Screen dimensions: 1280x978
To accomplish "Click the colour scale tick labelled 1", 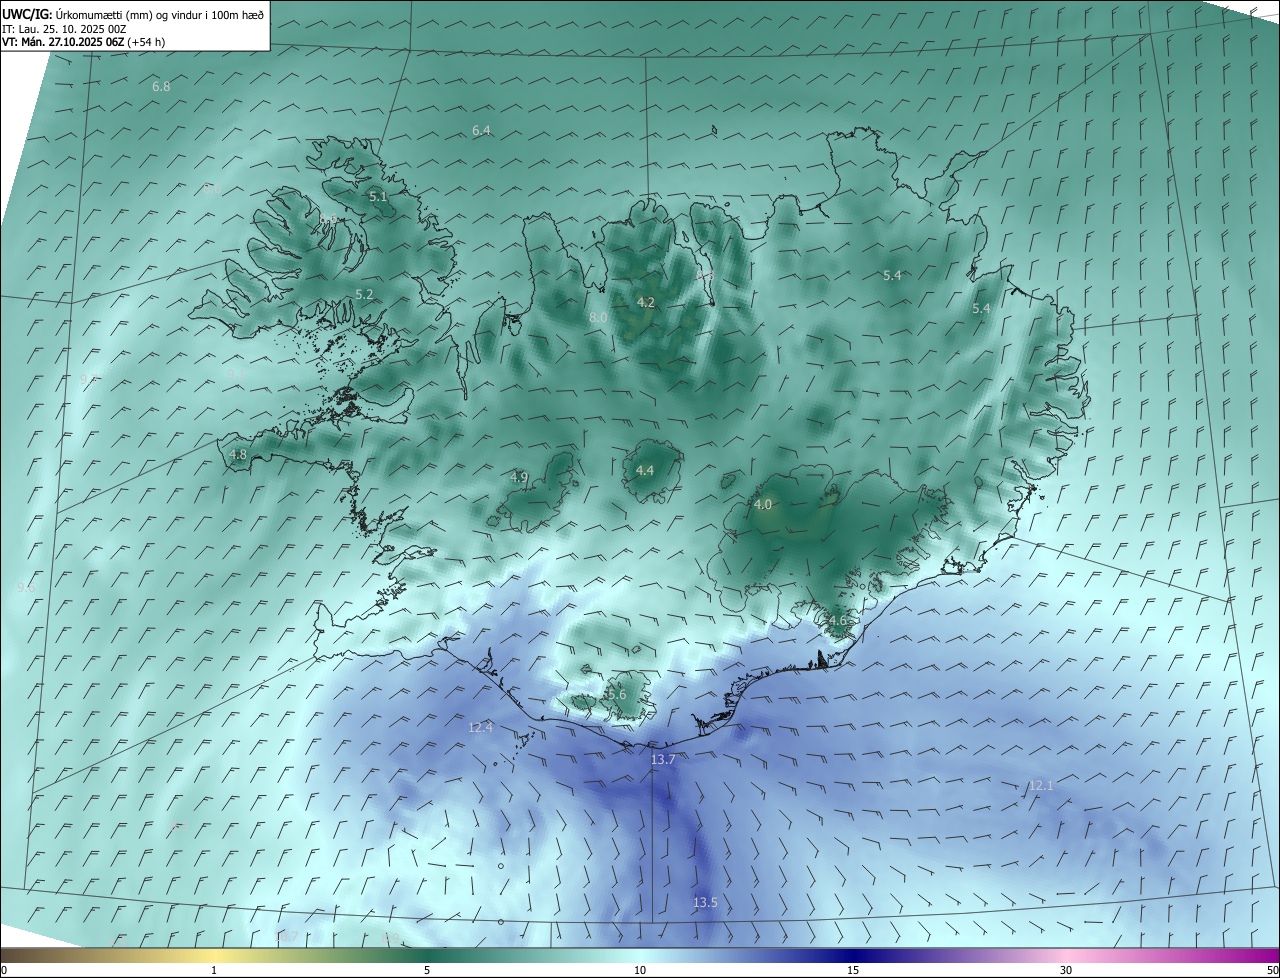I will 214,970.
